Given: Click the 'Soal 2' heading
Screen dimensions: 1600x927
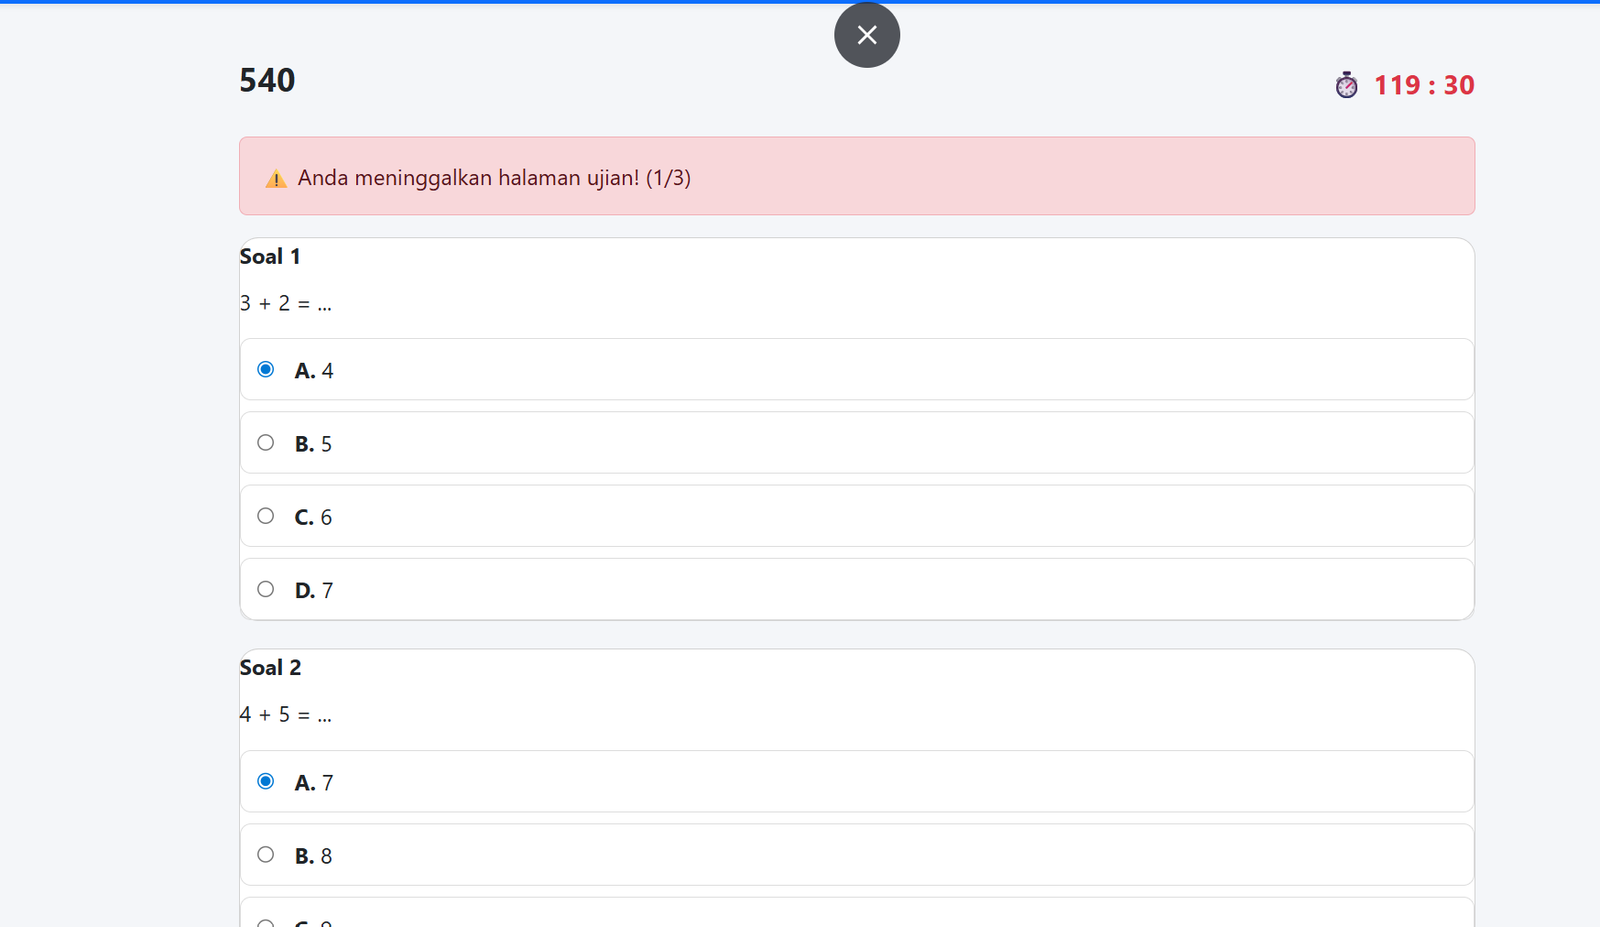Looking at the screenshot, I should pos(270,668).
